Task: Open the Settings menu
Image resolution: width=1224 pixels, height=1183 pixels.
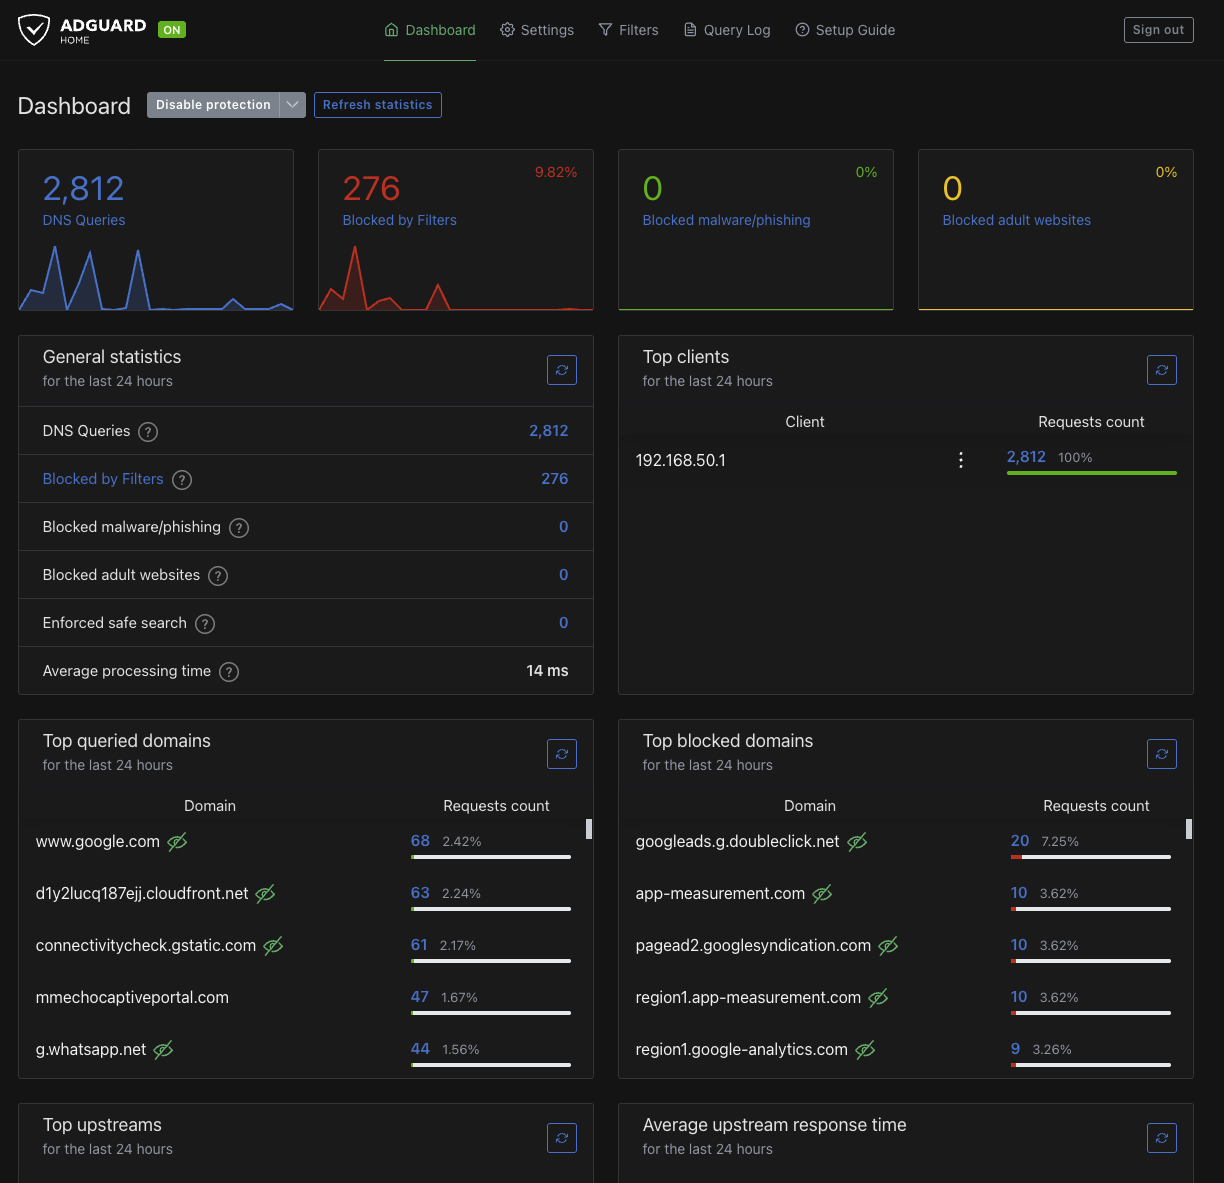Action: 537,30
